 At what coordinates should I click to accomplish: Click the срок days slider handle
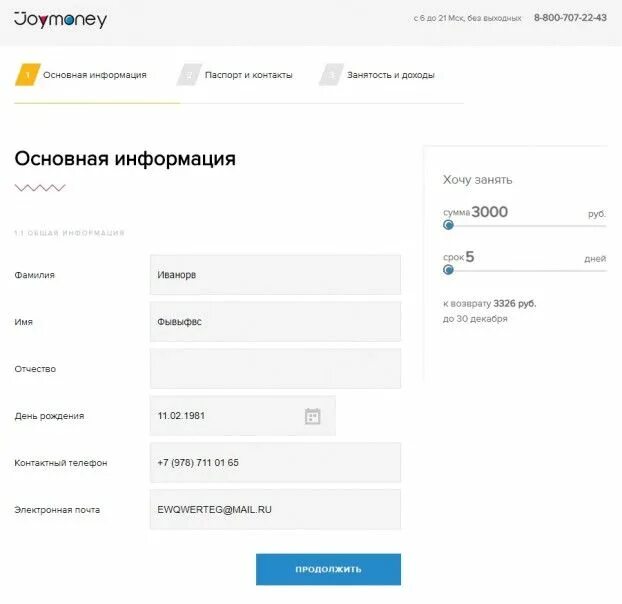pyautogui.click(x=448, y=270)
